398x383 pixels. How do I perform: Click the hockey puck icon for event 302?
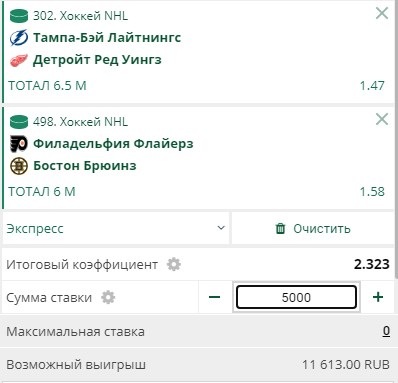[19, 16]
